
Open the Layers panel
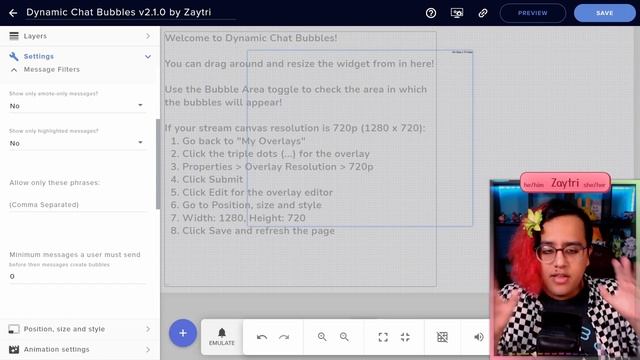80,36
